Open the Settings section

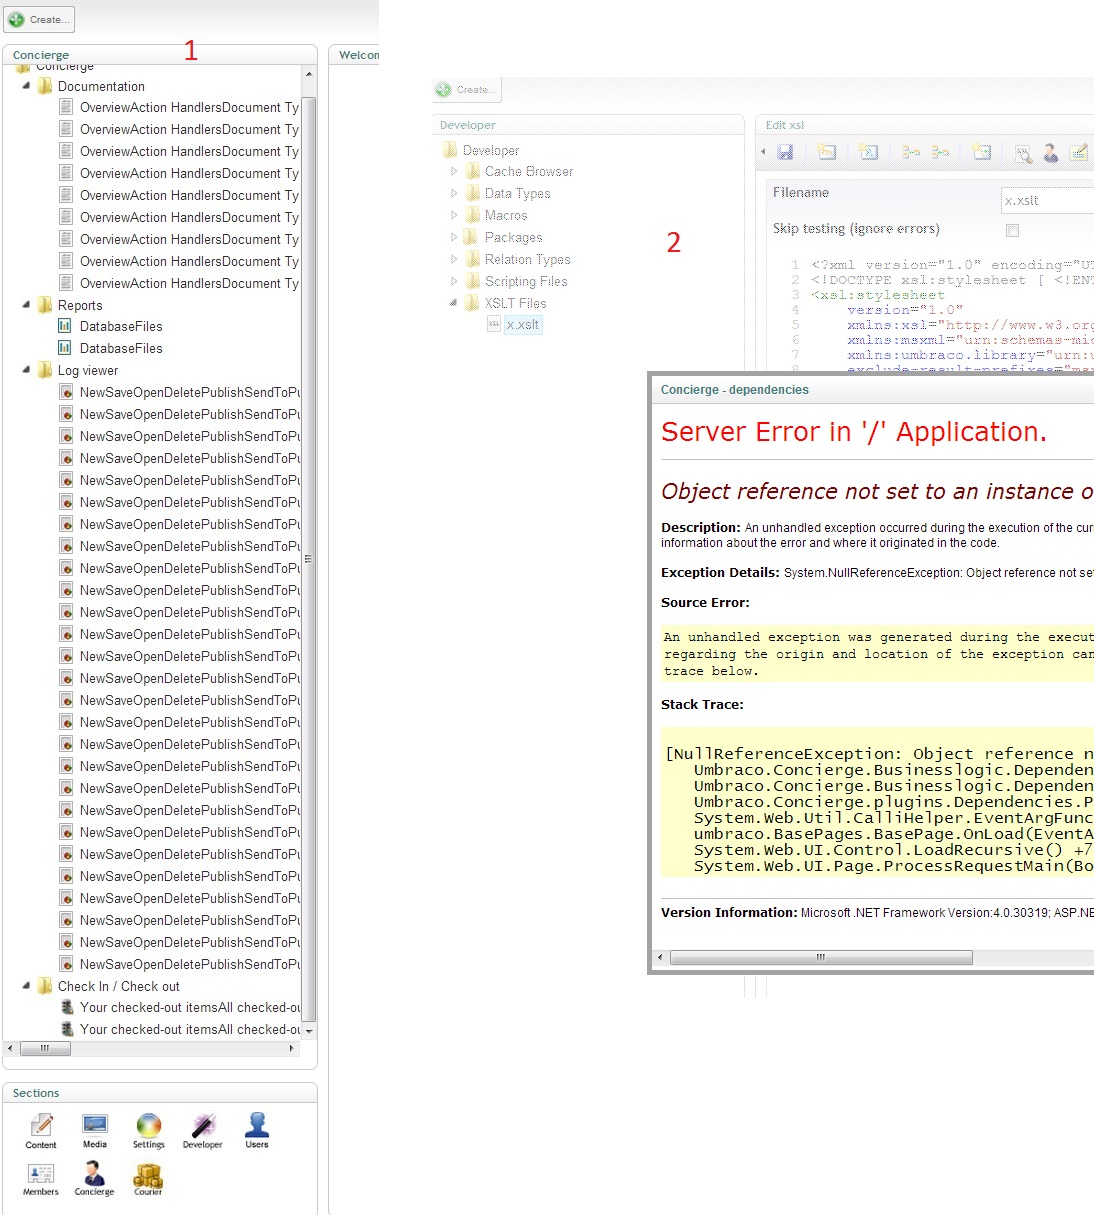(149, 1131)
